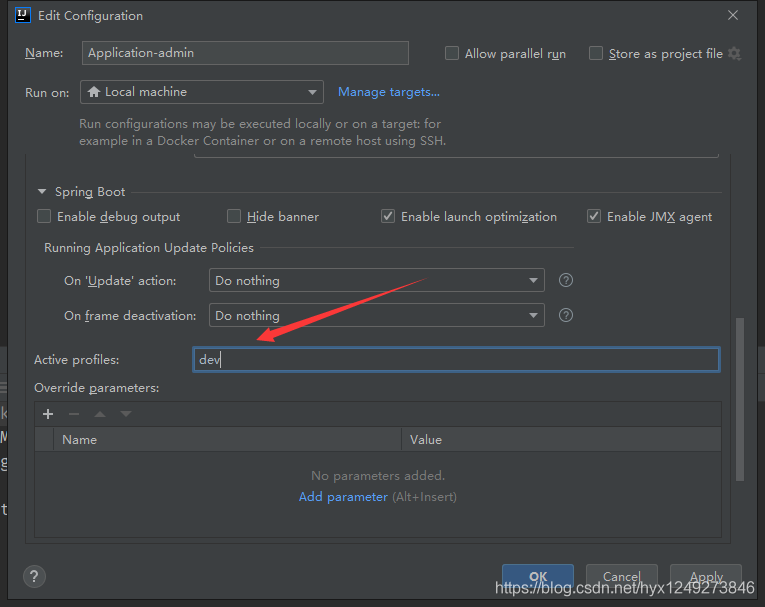Remove parameter with minus icon
Screen dimensions: 765x607
click(74, 414)
